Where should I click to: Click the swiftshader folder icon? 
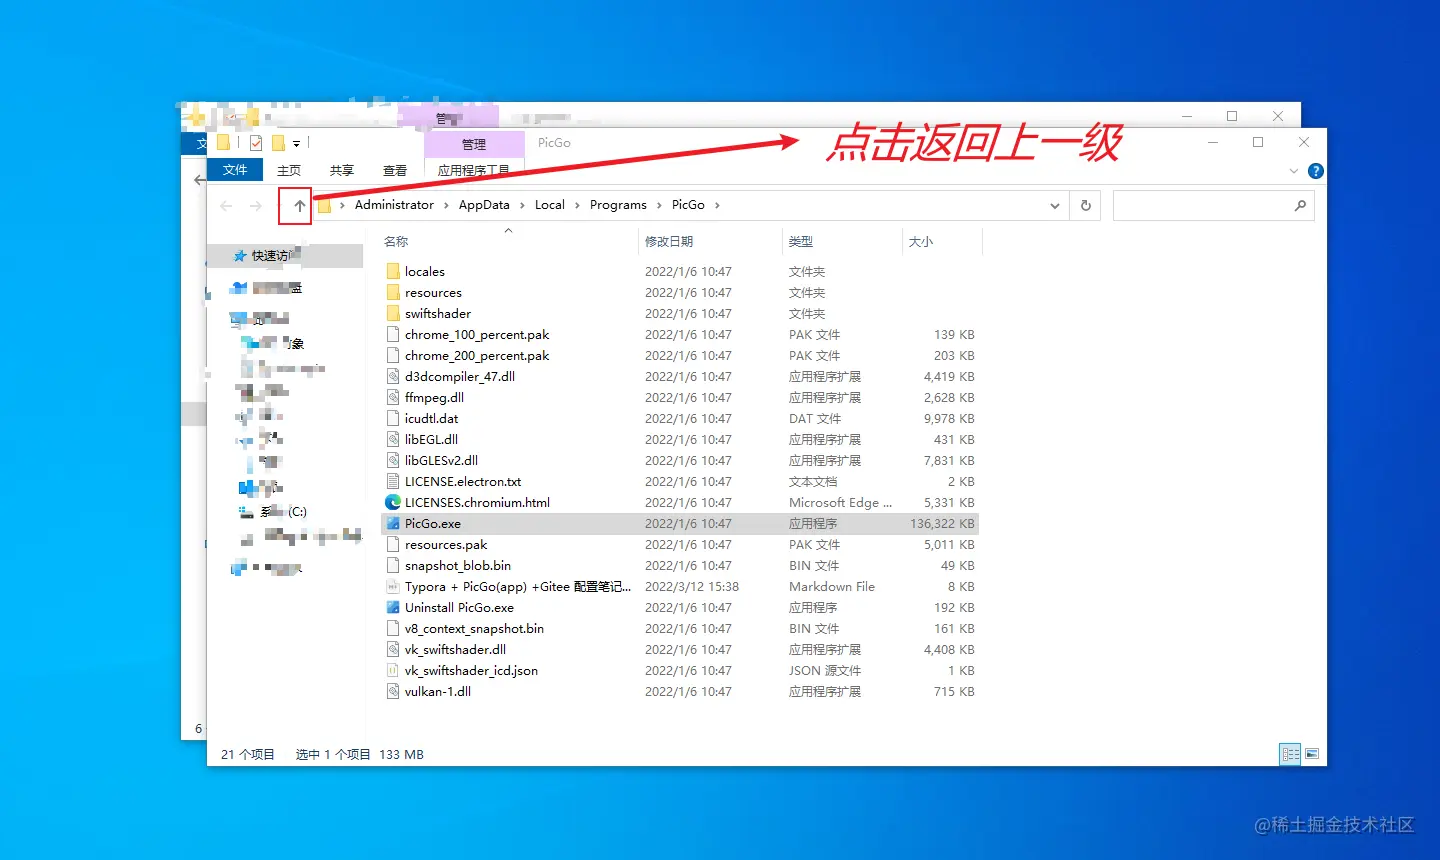(x=393, y=314)
